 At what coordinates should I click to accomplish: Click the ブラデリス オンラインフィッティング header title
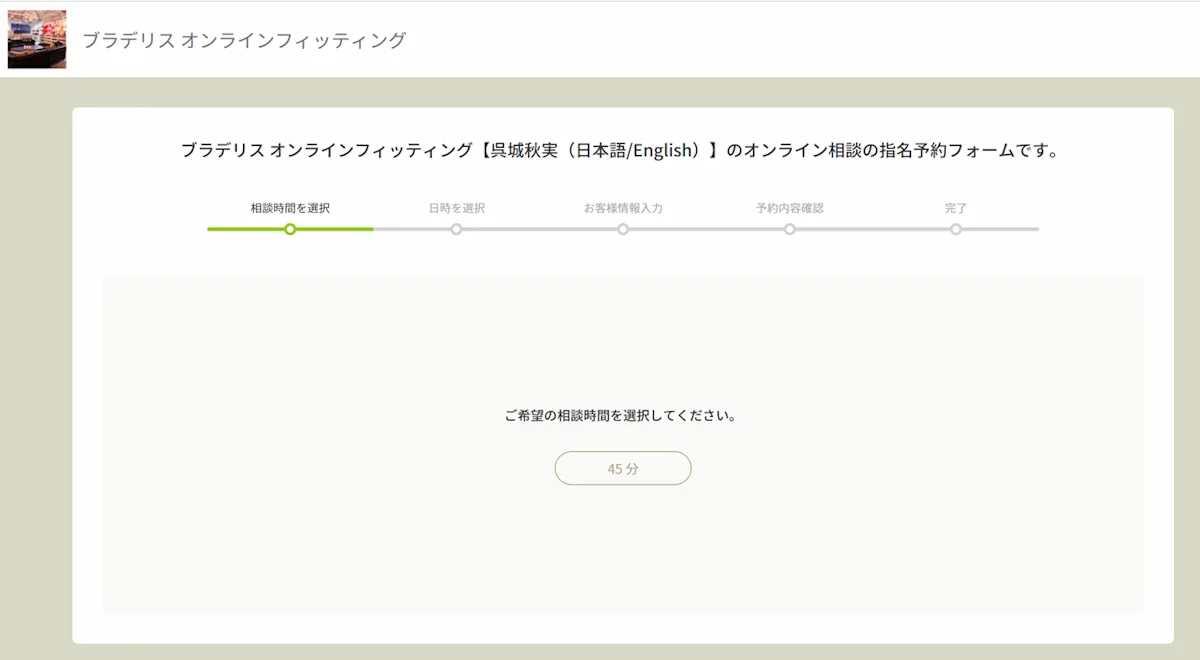click(244, 40)
